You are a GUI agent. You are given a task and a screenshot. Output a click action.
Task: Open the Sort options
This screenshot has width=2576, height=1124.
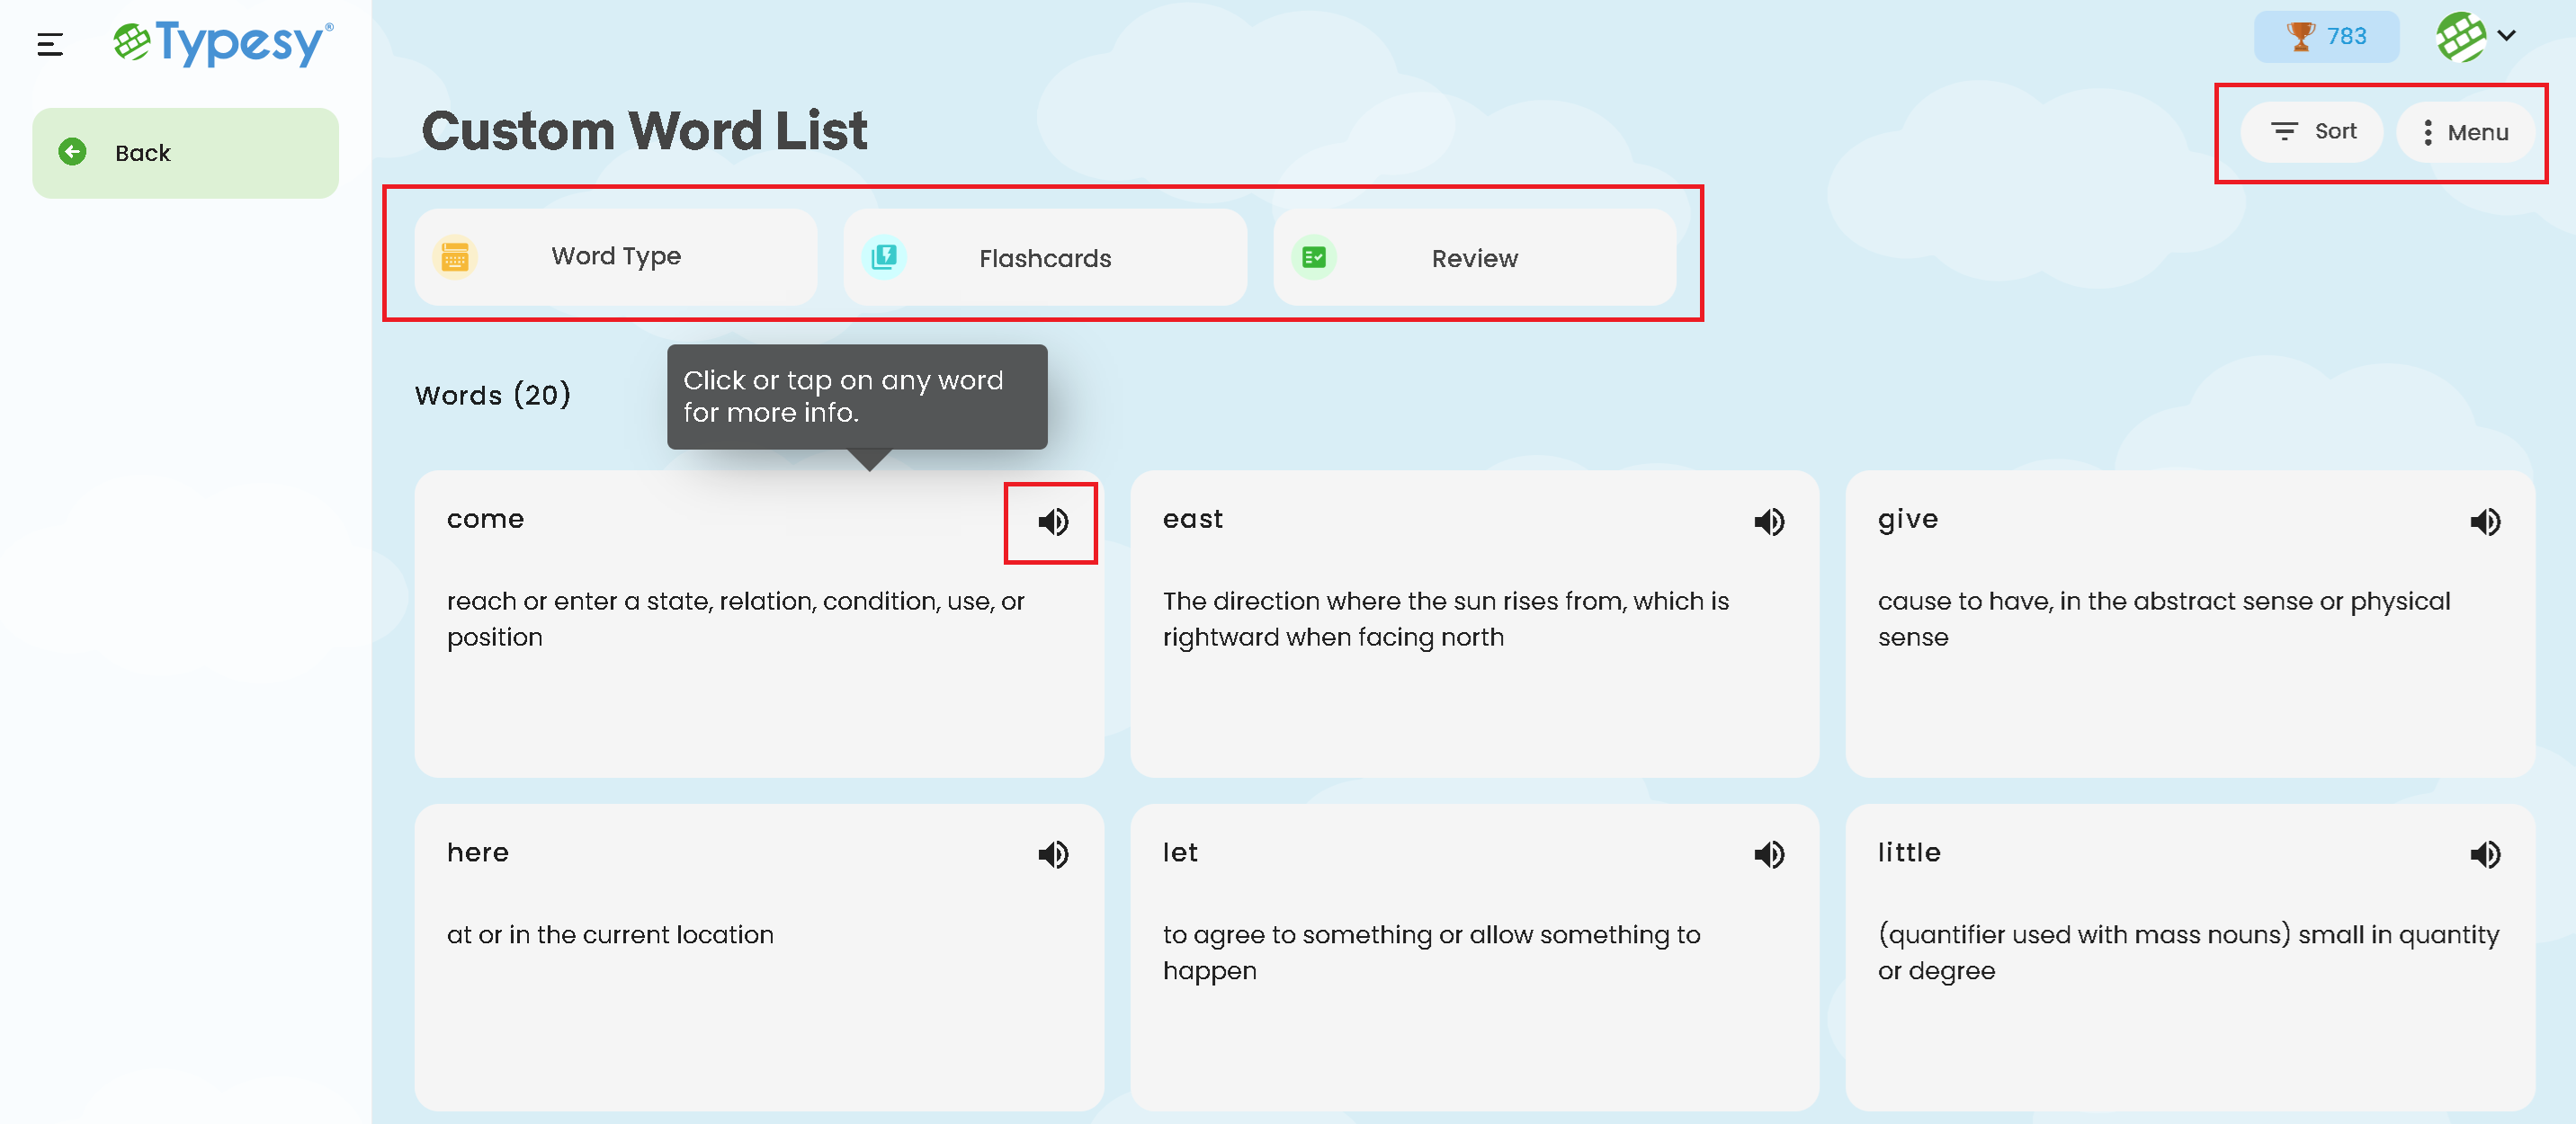2311,132
